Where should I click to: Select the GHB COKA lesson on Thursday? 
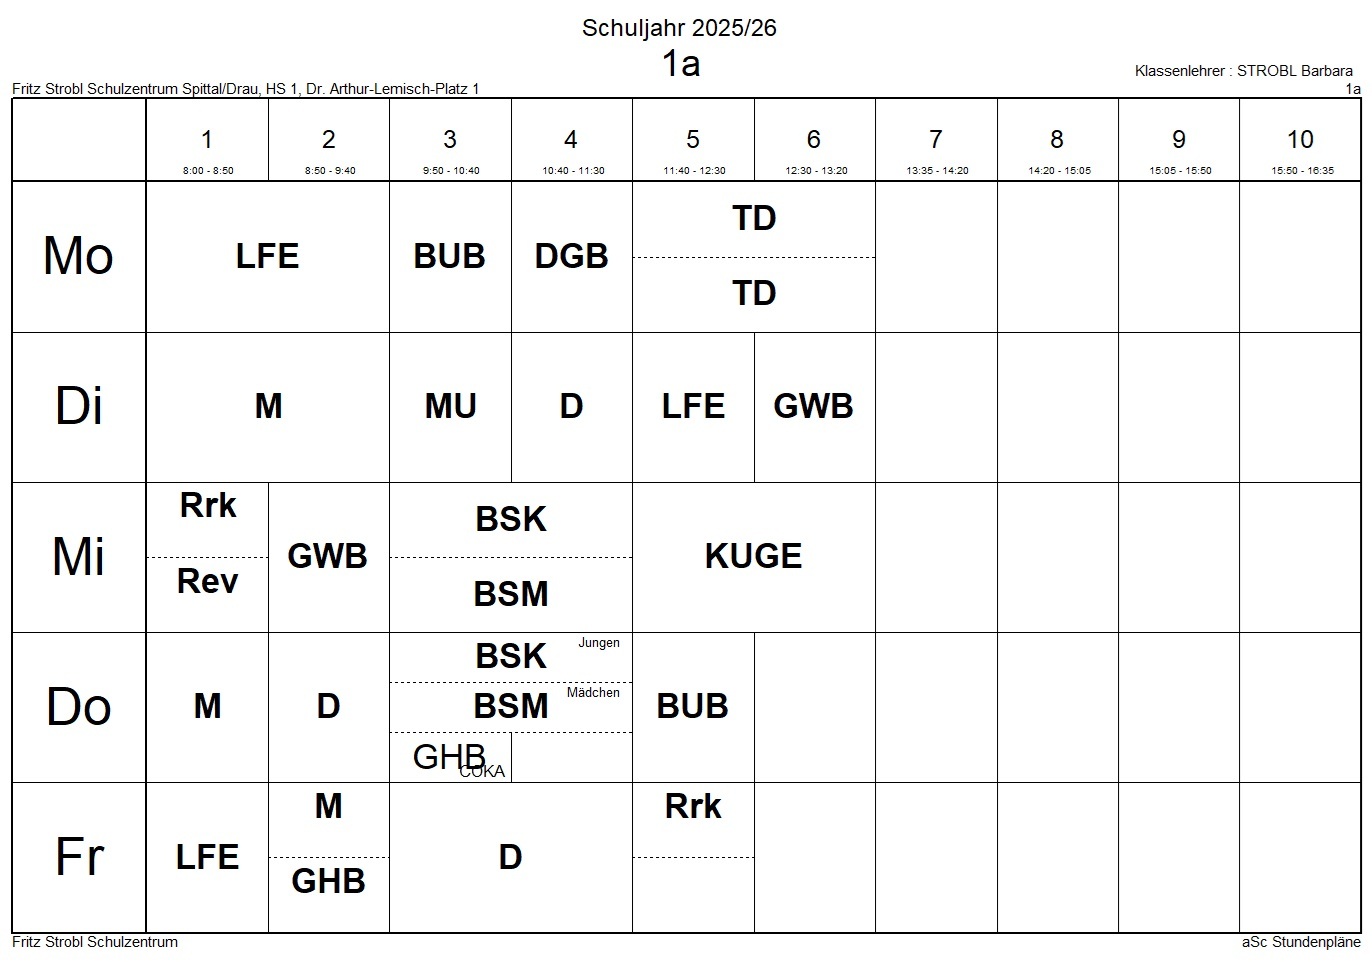450,757
